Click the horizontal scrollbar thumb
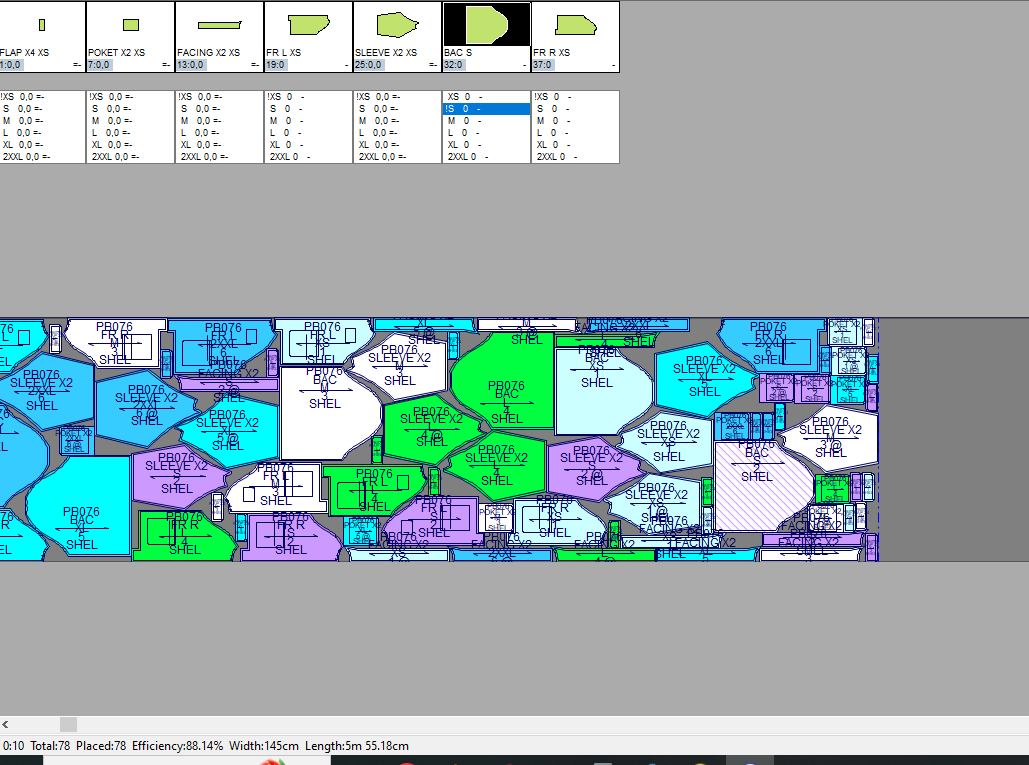 [68, 724]
